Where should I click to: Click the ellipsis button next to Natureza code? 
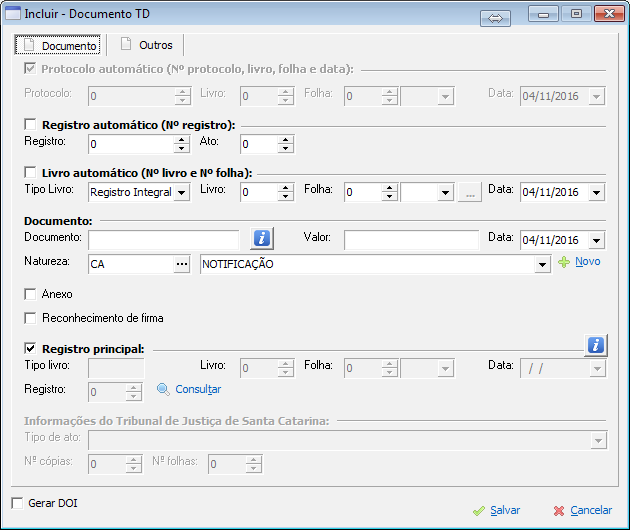[x=181, y=264]
